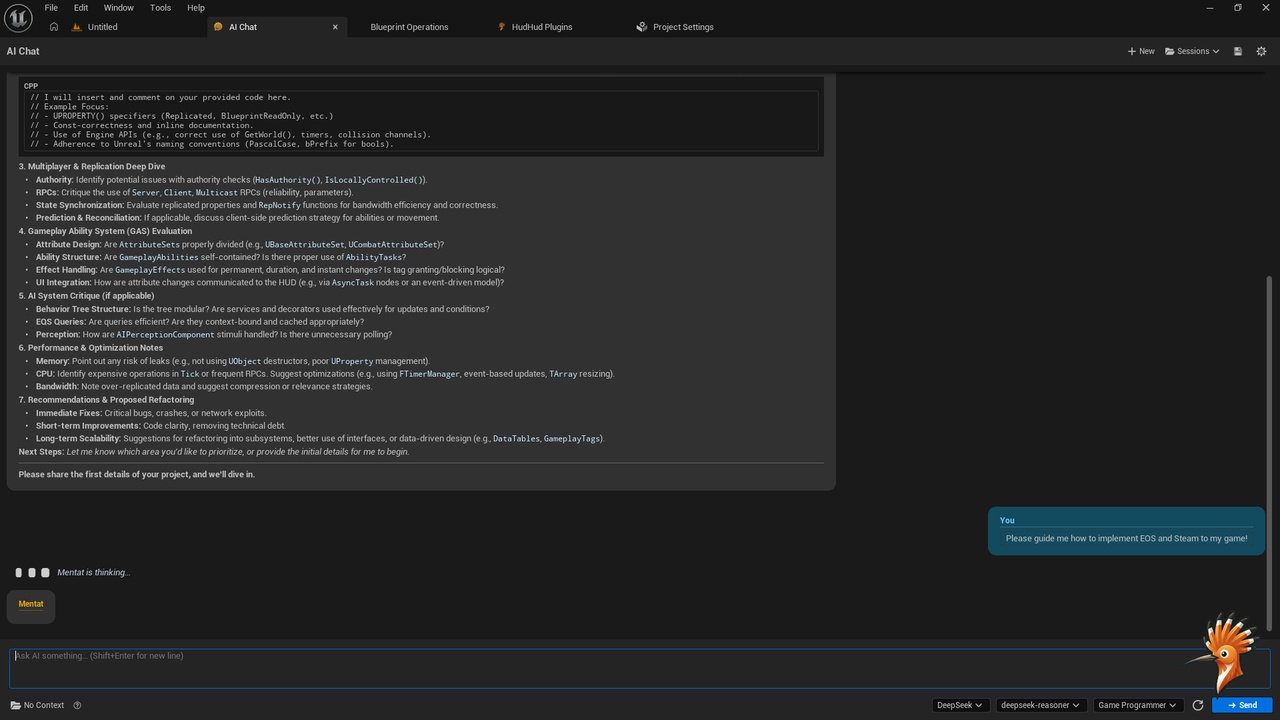This screenshot has width=1280, height=720.
Task: Click the No Context folder button
Action: (37, 705)
